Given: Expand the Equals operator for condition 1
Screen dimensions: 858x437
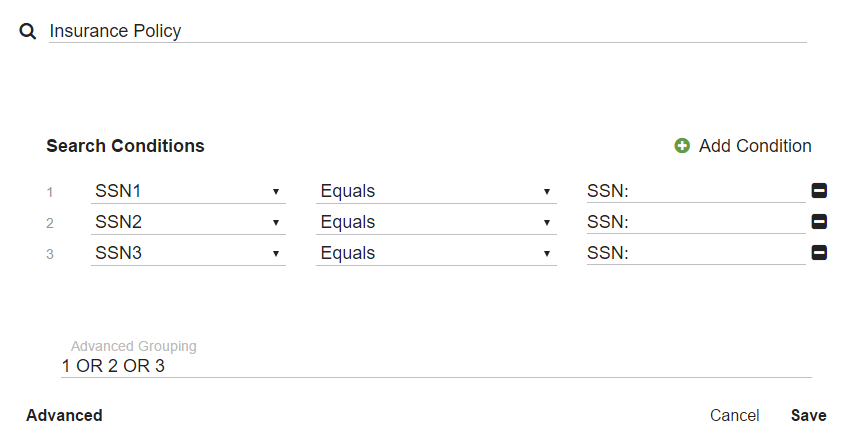Looking at the screenshot, I should [x=436, y=191].
